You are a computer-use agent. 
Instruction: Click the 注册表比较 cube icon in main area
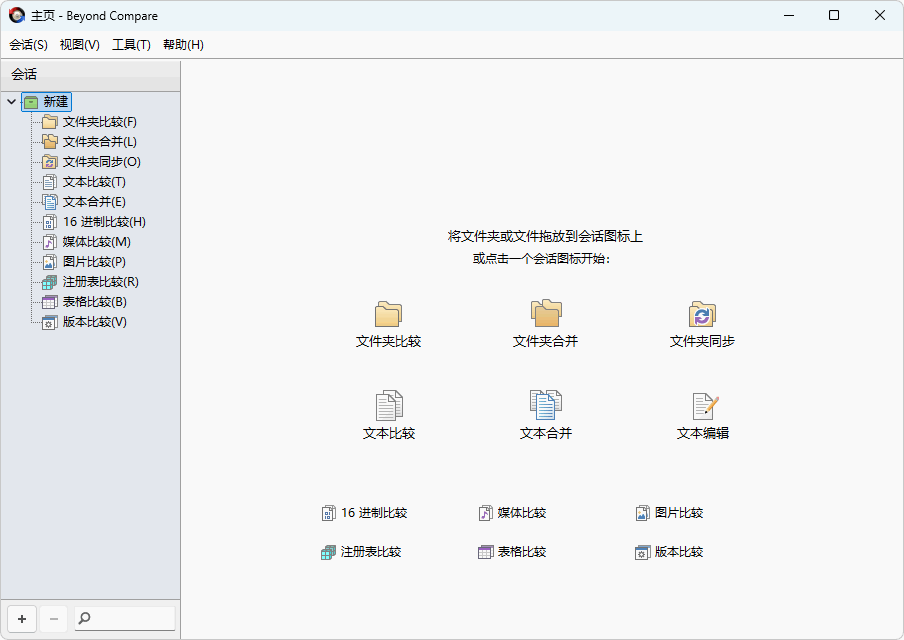click(x=328, y=552)
